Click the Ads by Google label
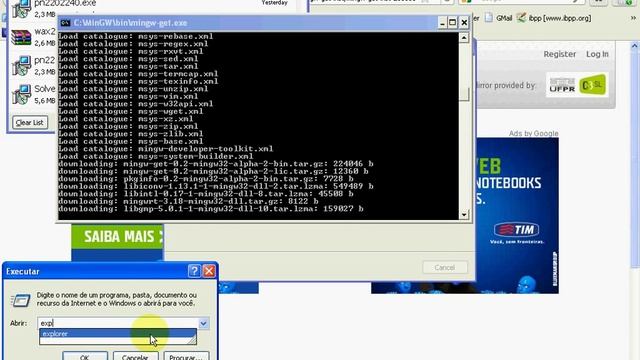640x360 pixels. coord(533,133)
